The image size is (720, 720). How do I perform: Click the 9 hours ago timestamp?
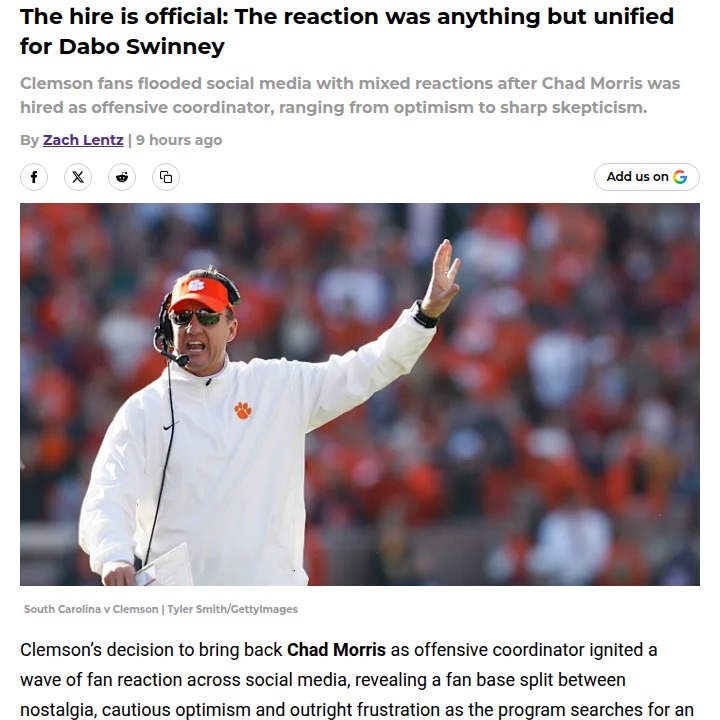point(179,140)
